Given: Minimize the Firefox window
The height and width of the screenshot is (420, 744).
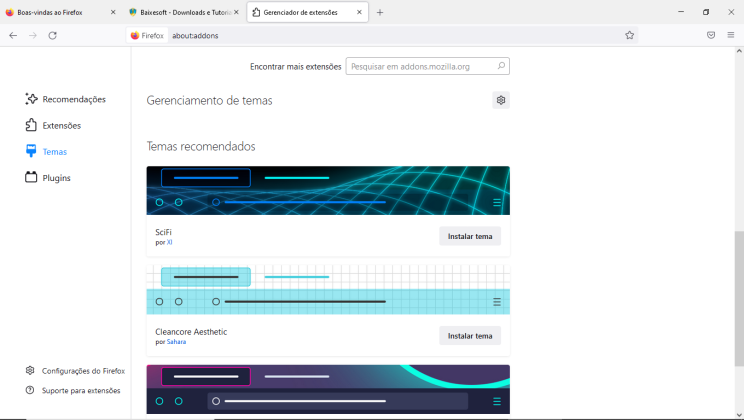Looking at the screenshot, I should 681,12.
